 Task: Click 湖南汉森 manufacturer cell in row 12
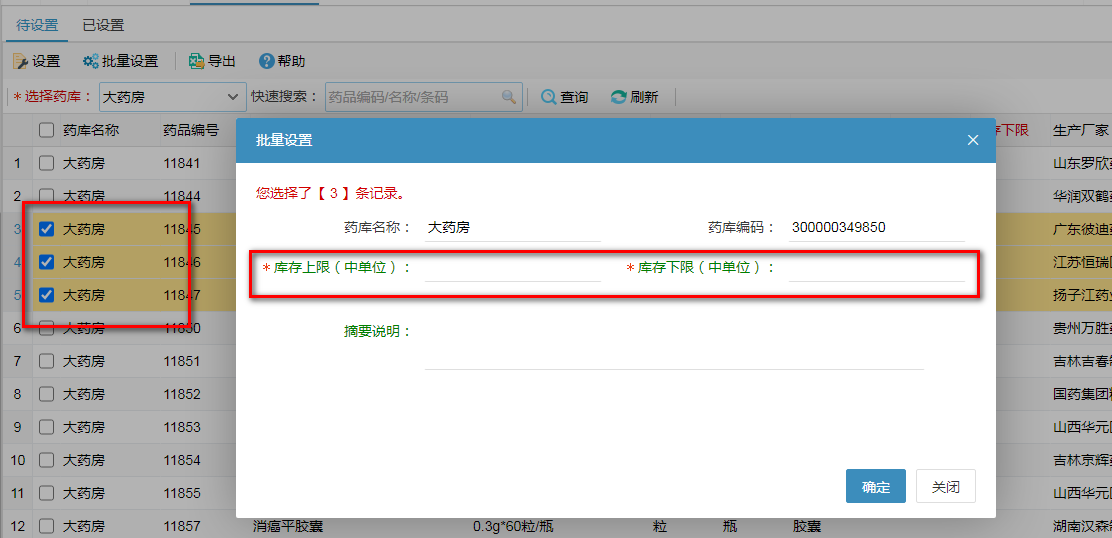1082,527
